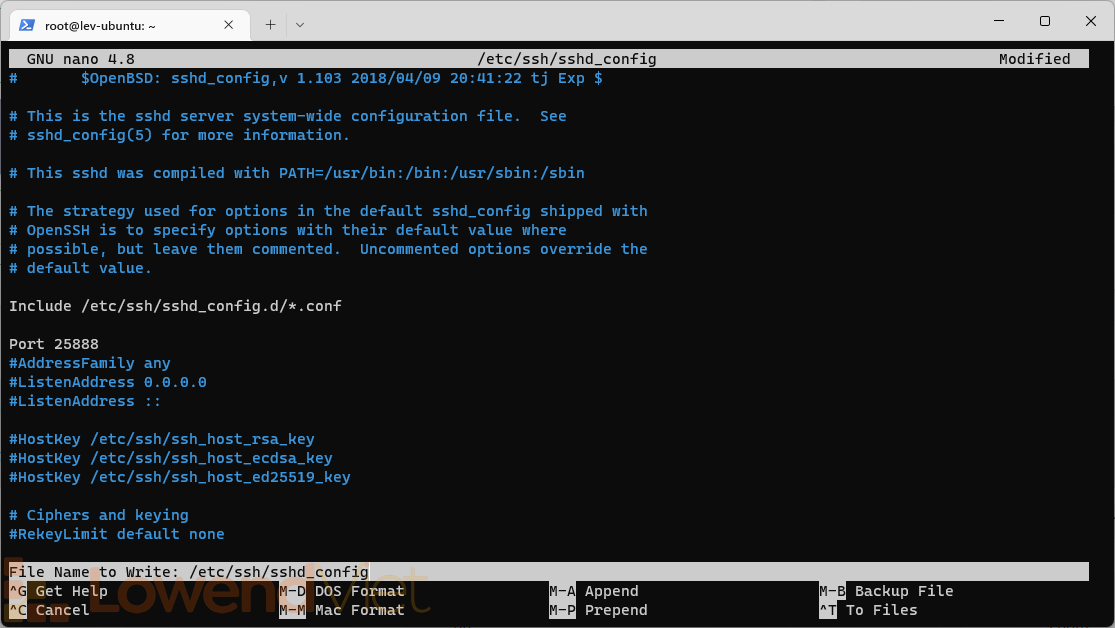
Task: Toggle the Prepend mode option
Action: click(x=598, y=610)
